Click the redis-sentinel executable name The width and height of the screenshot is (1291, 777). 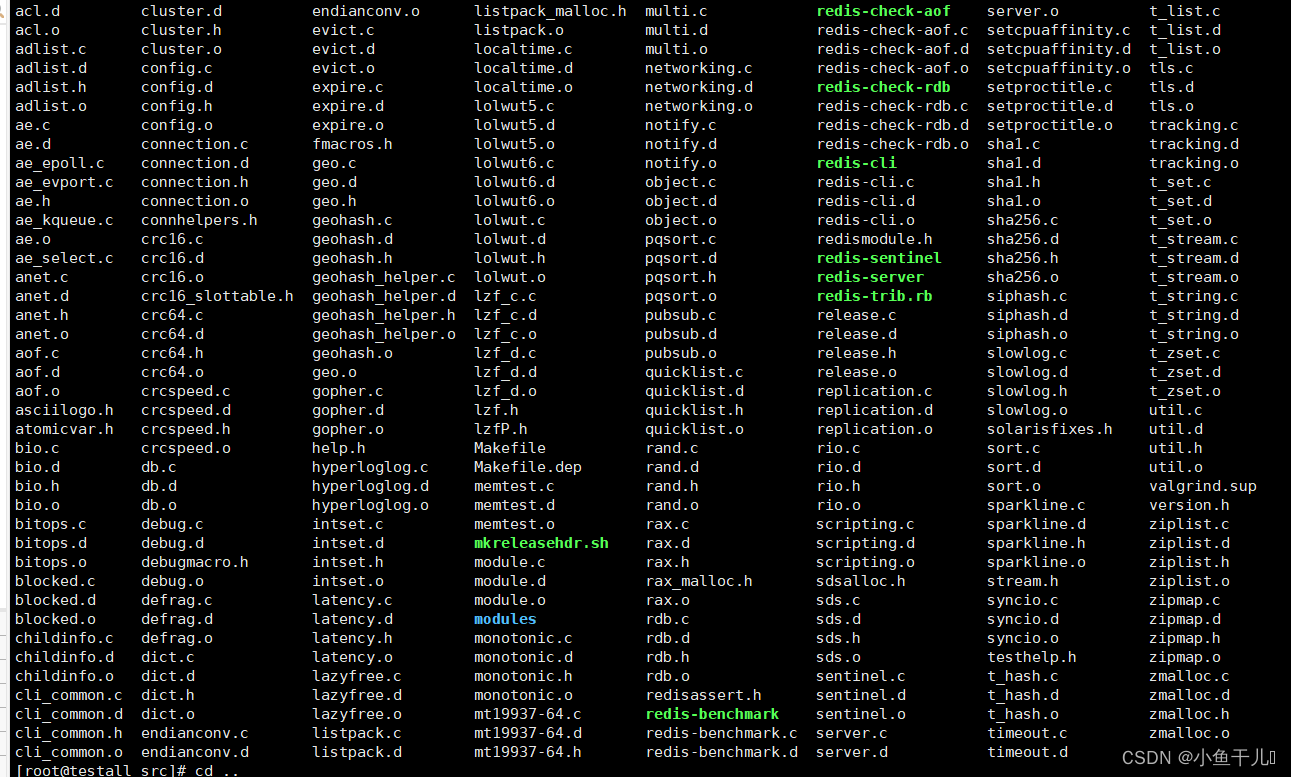pos(879,258)
